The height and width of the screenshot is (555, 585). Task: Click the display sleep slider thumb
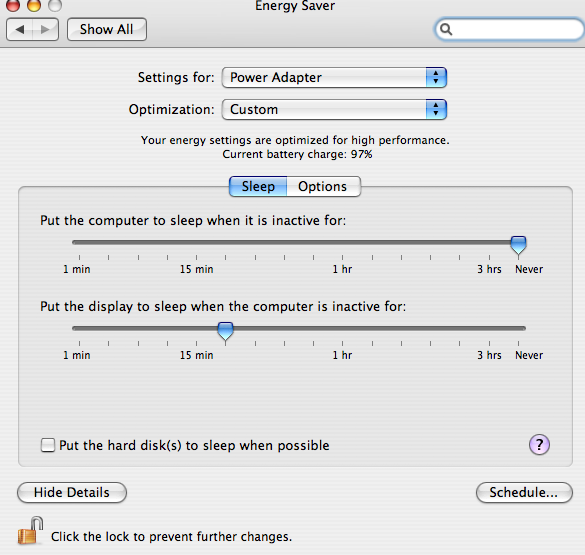click(x=225, y=331)
